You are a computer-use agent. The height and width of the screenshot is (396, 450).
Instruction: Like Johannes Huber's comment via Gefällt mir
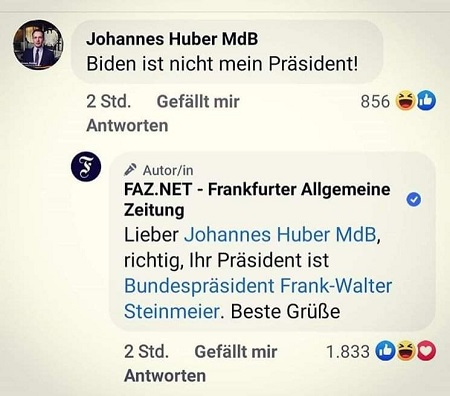pyautogui.click(x=198, y=101)
